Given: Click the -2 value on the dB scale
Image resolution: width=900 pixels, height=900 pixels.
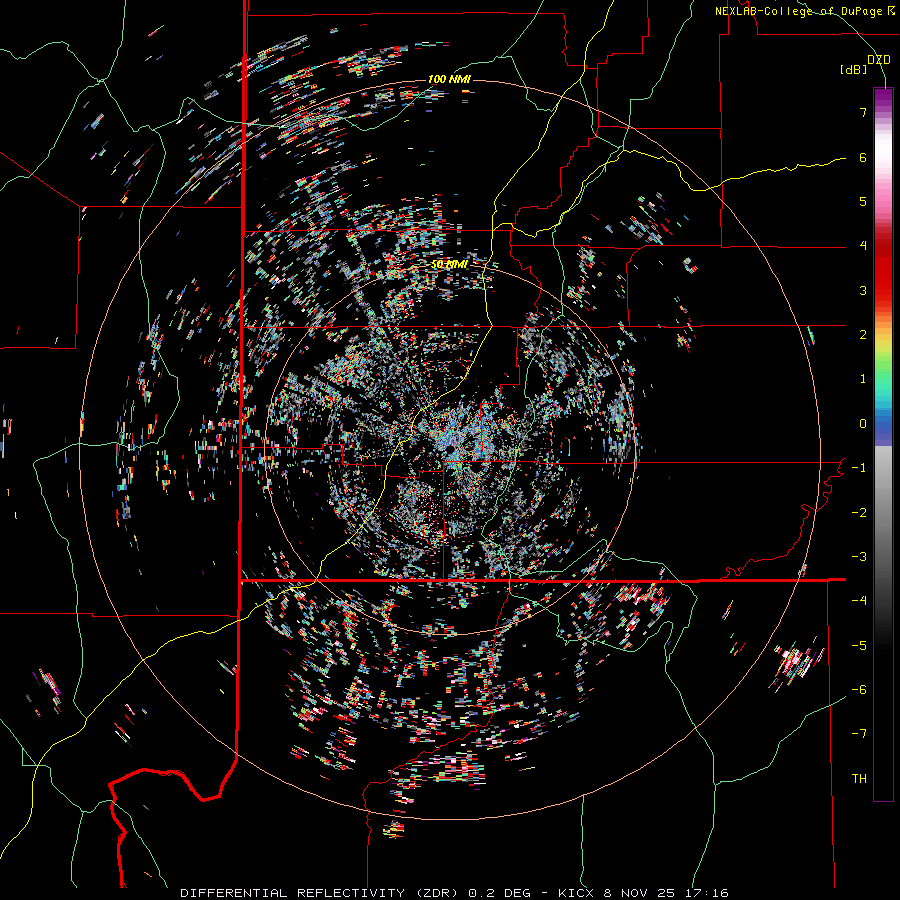Looking at the screenshot, I should pyautogui.click(x=859, y=513).
